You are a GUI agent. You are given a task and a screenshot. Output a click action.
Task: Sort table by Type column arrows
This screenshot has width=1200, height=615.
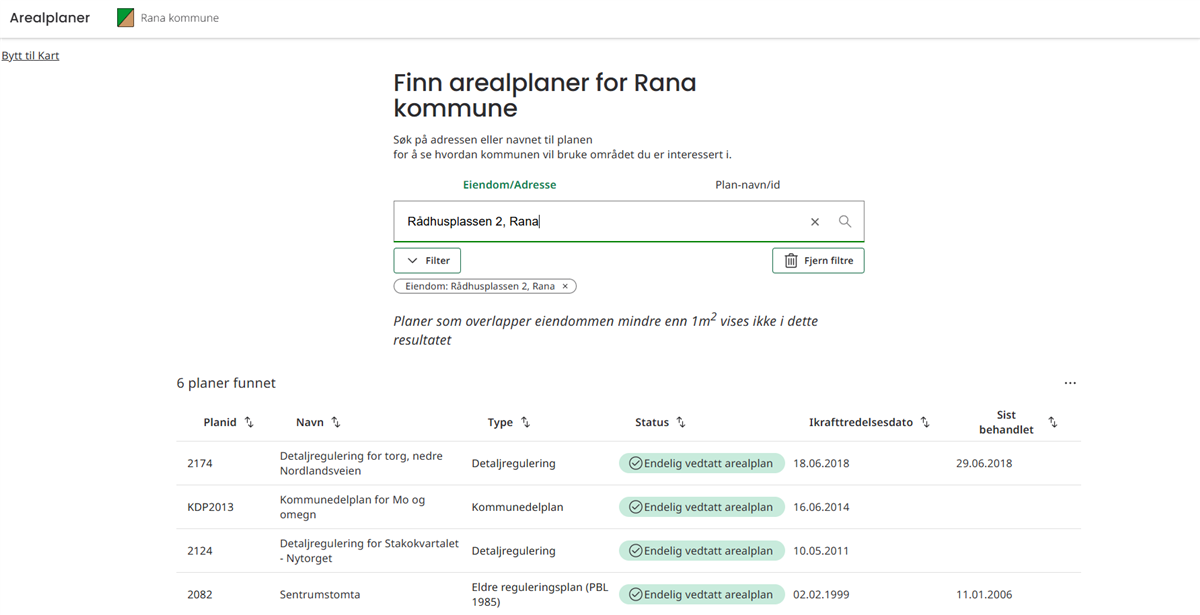tap(525, 423)
